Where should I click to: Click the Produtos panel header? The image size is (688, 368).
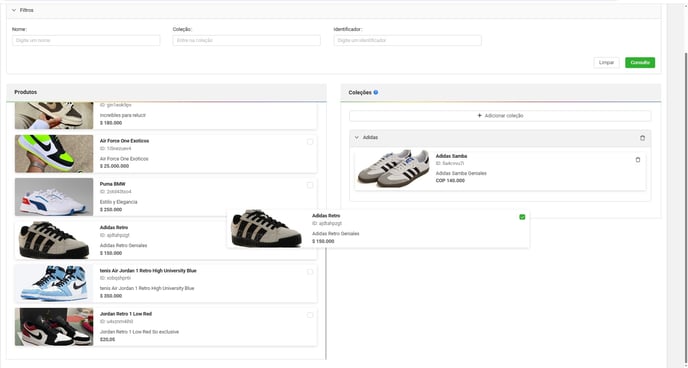166,93
